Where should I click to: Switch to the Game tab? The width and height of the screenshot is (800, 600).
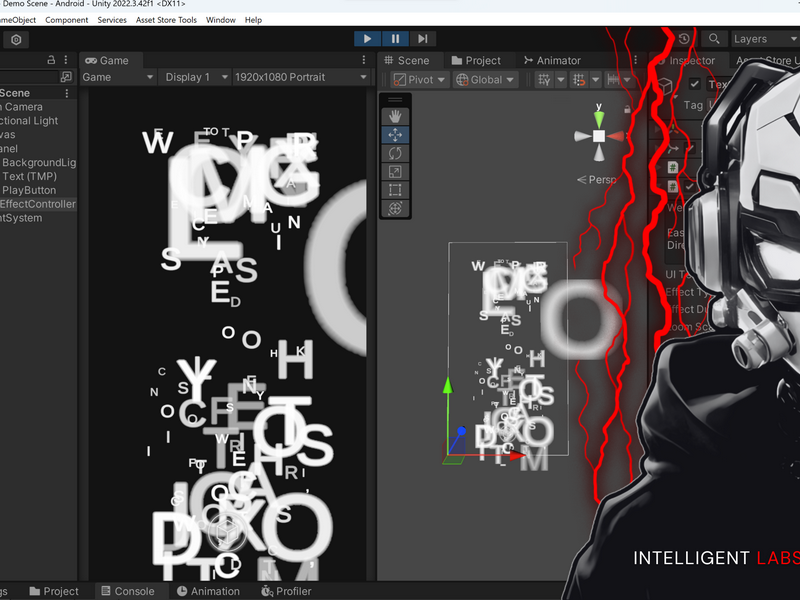coord(107,60)
